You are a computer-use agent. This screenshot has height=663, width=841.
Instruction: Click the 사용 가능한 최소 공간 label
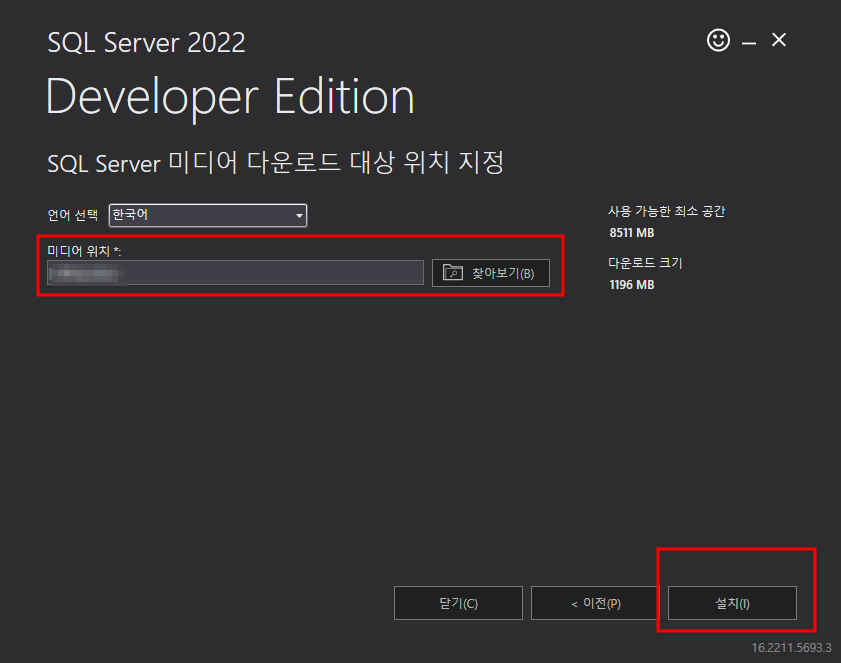pos(666,211)
